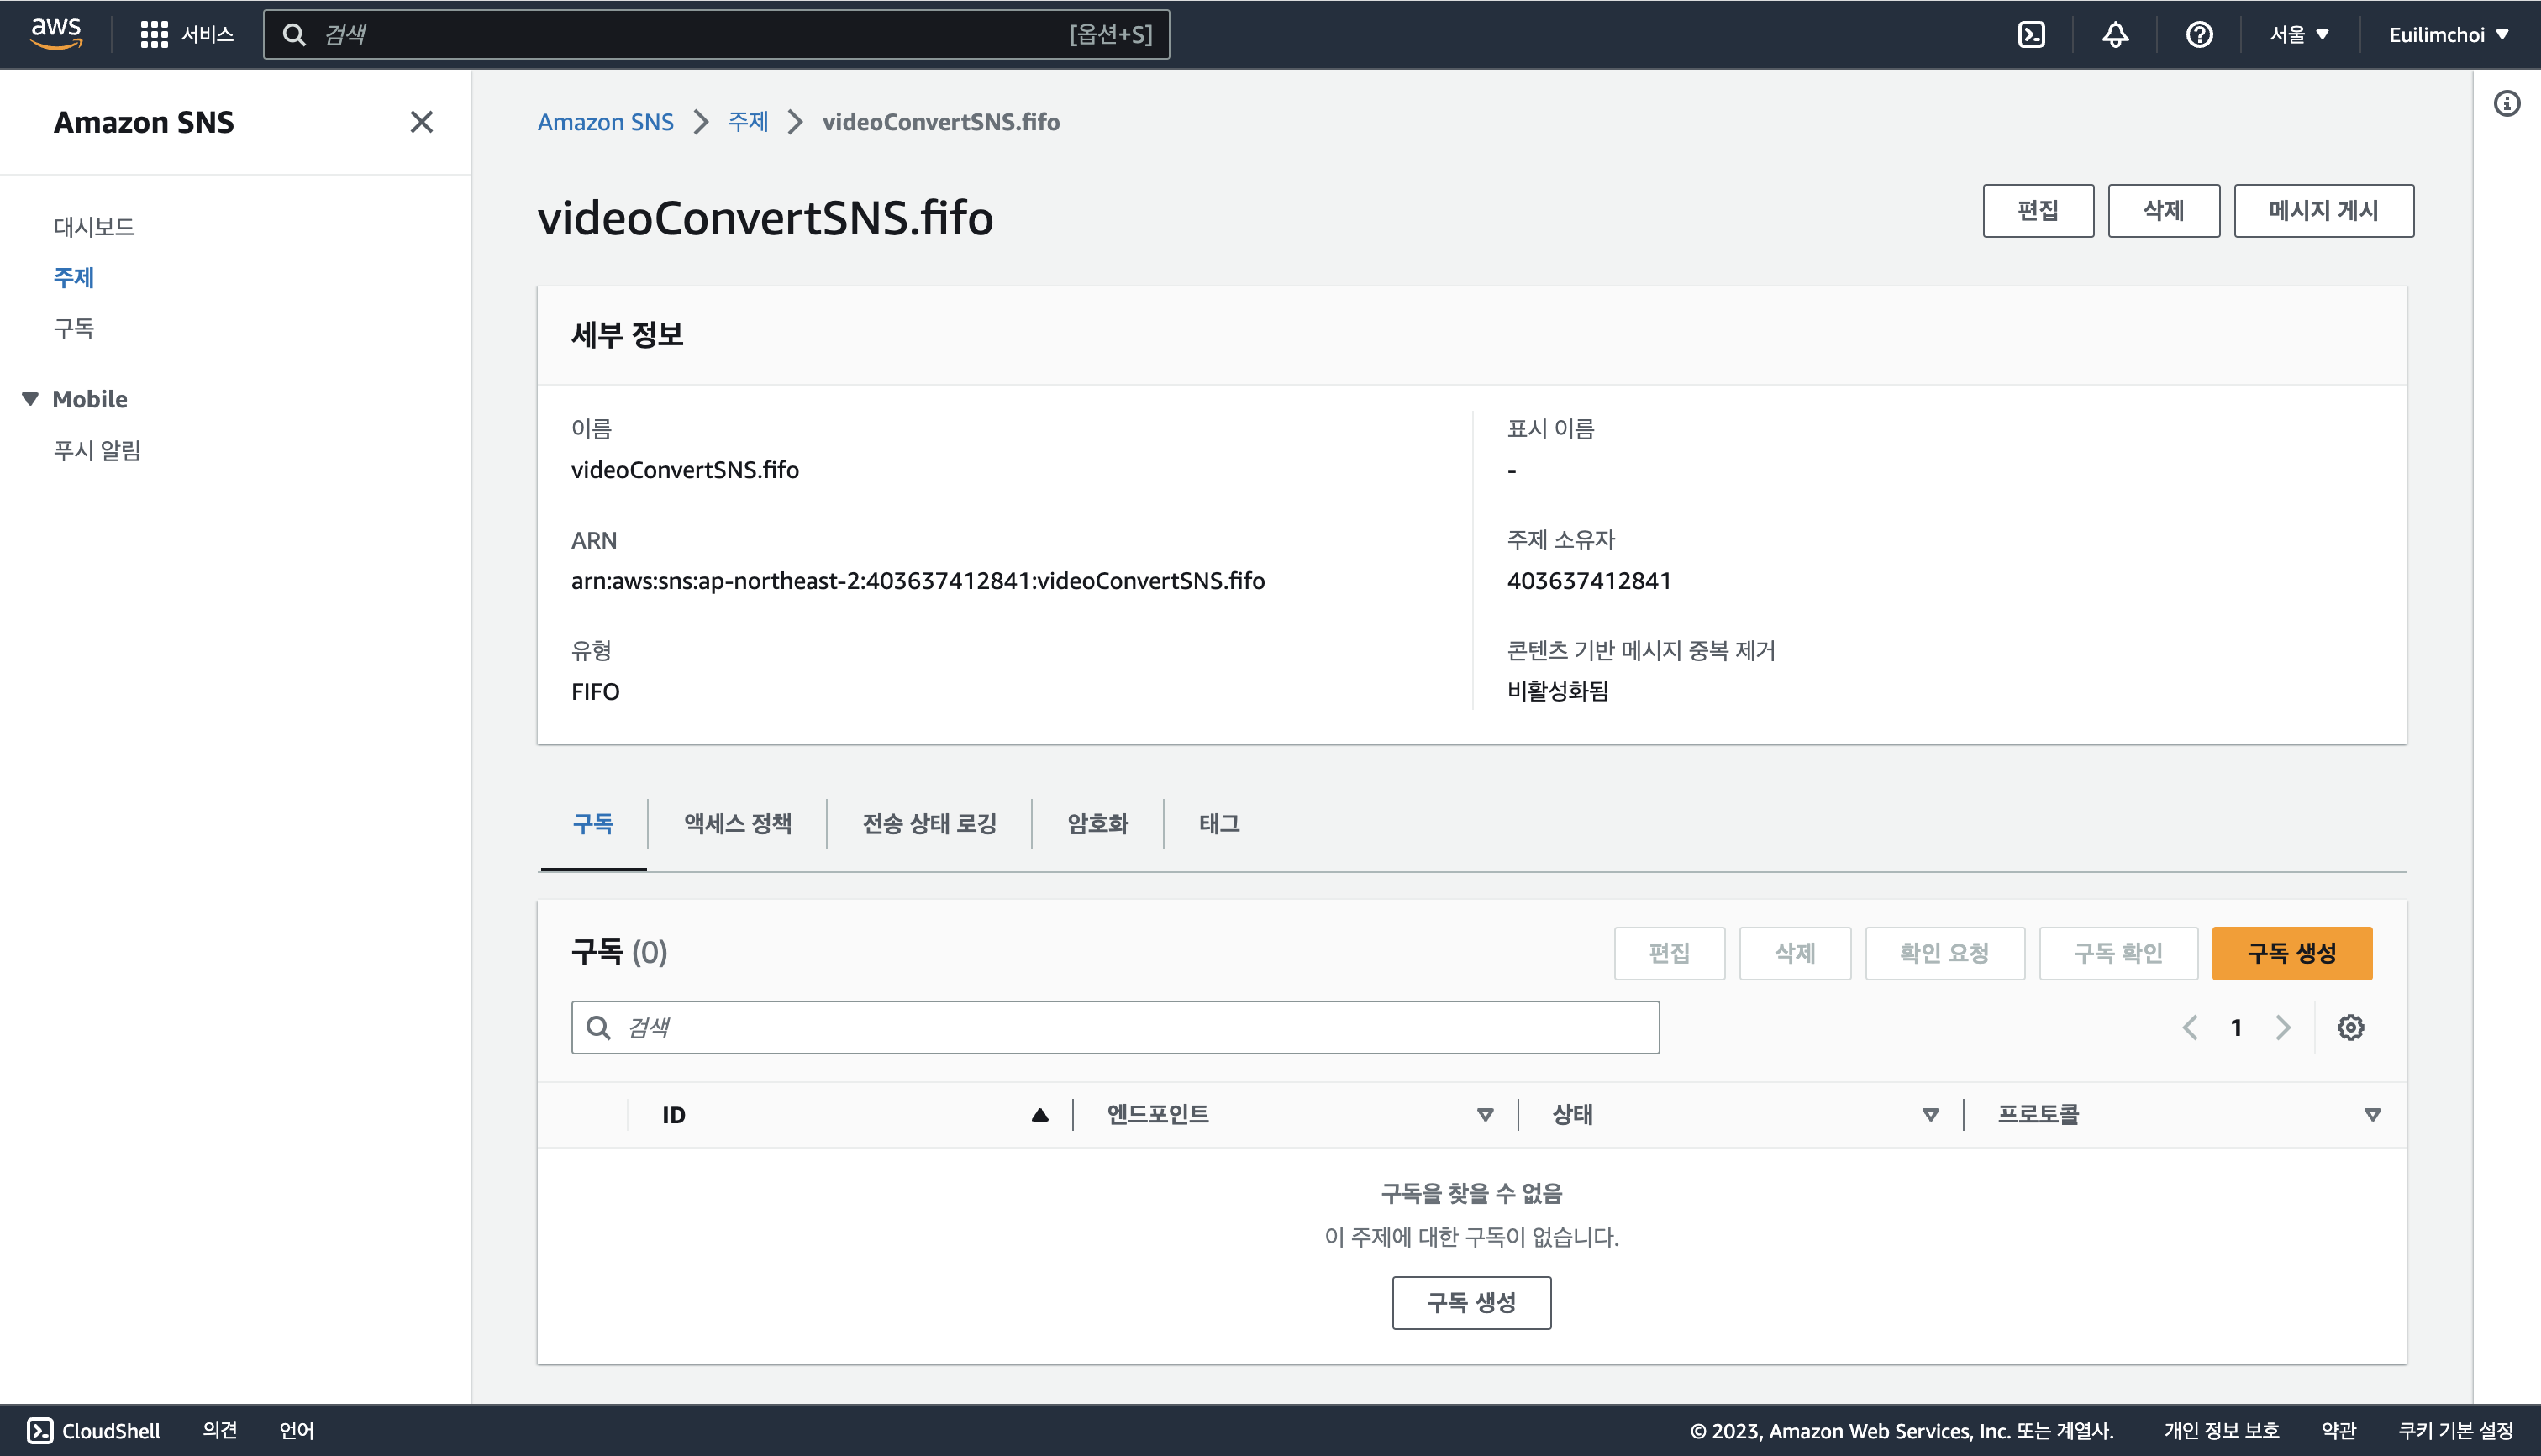This screenshot has height=1456, width=2541.
Task: Sort by 프로토콜 column arrow
Action: [x=2372, y=1114]
